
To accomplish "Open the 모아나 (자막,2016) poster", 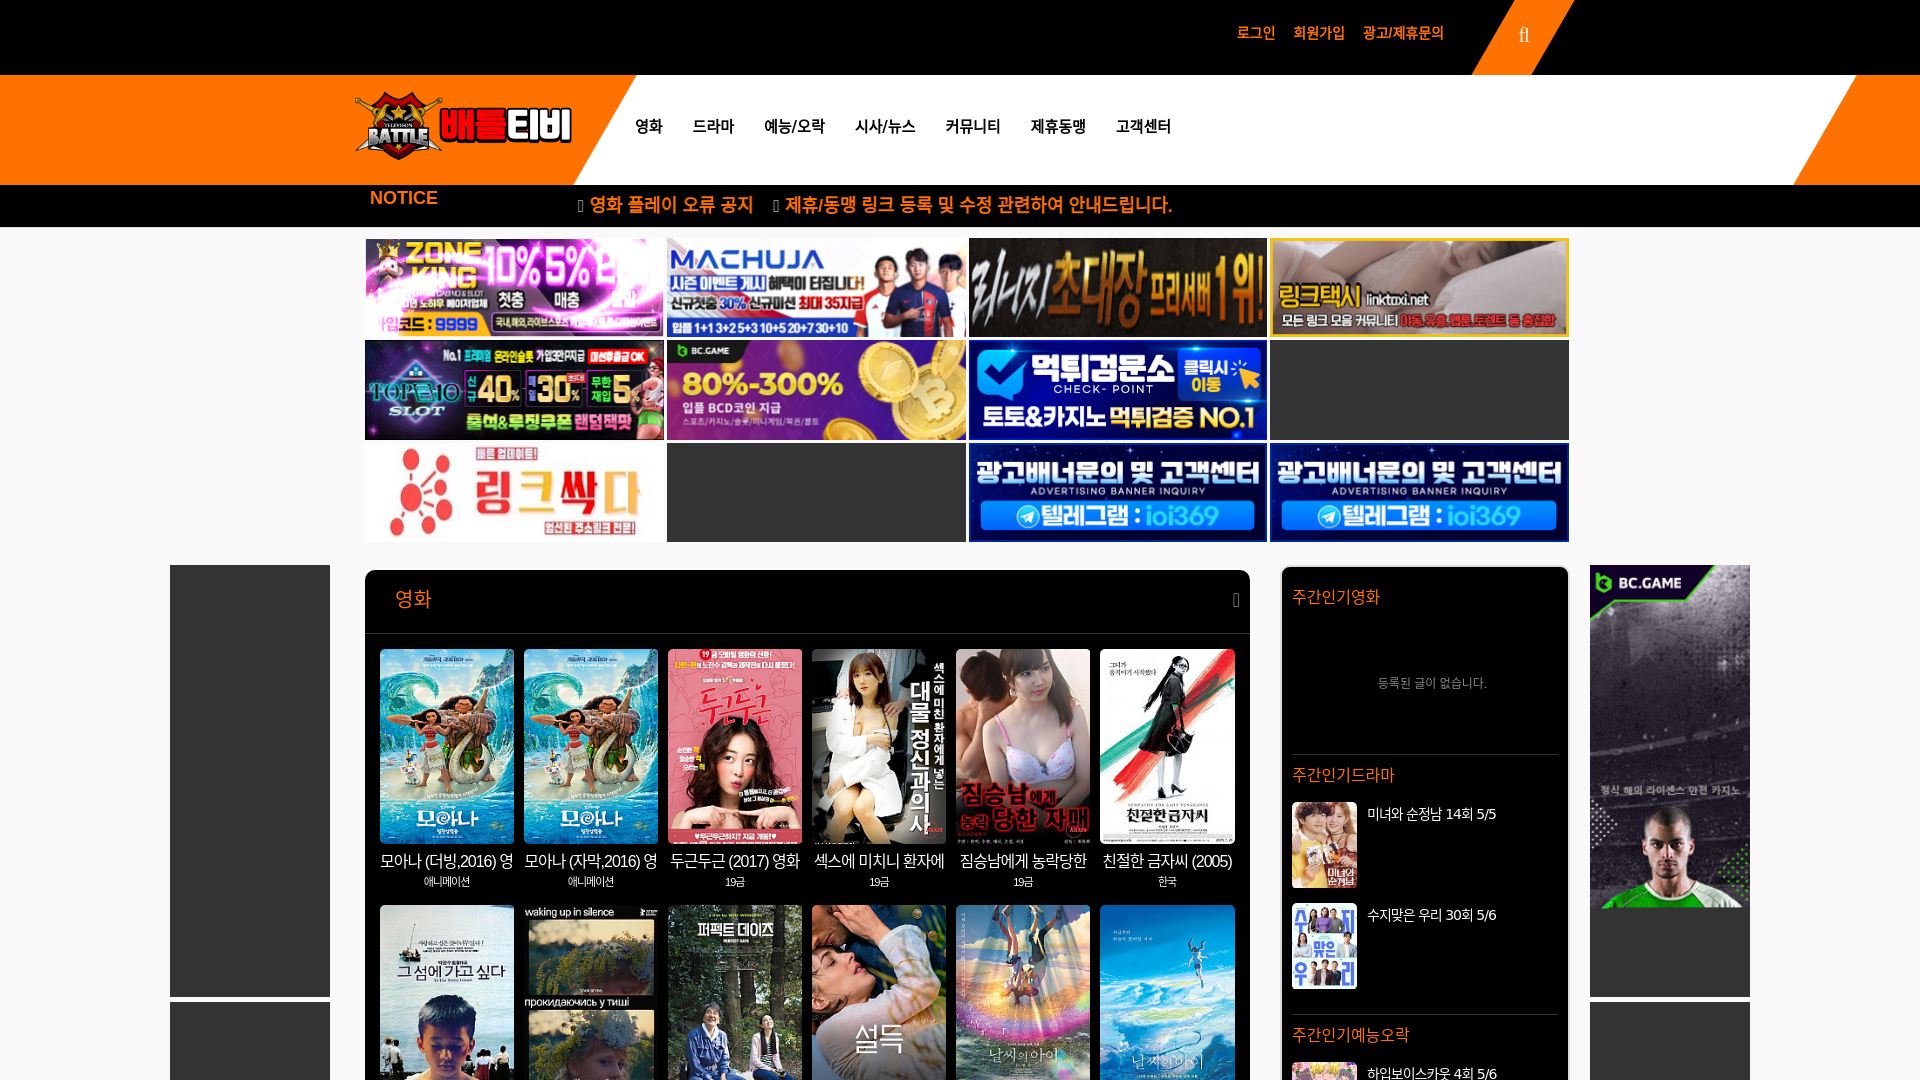I will (x=591, y=746).
